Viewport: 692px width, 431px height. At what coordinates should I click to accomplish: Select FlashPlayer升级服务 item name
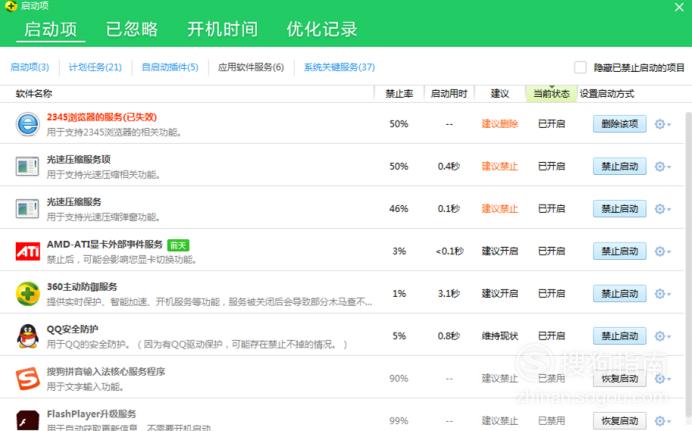[91, 414]
